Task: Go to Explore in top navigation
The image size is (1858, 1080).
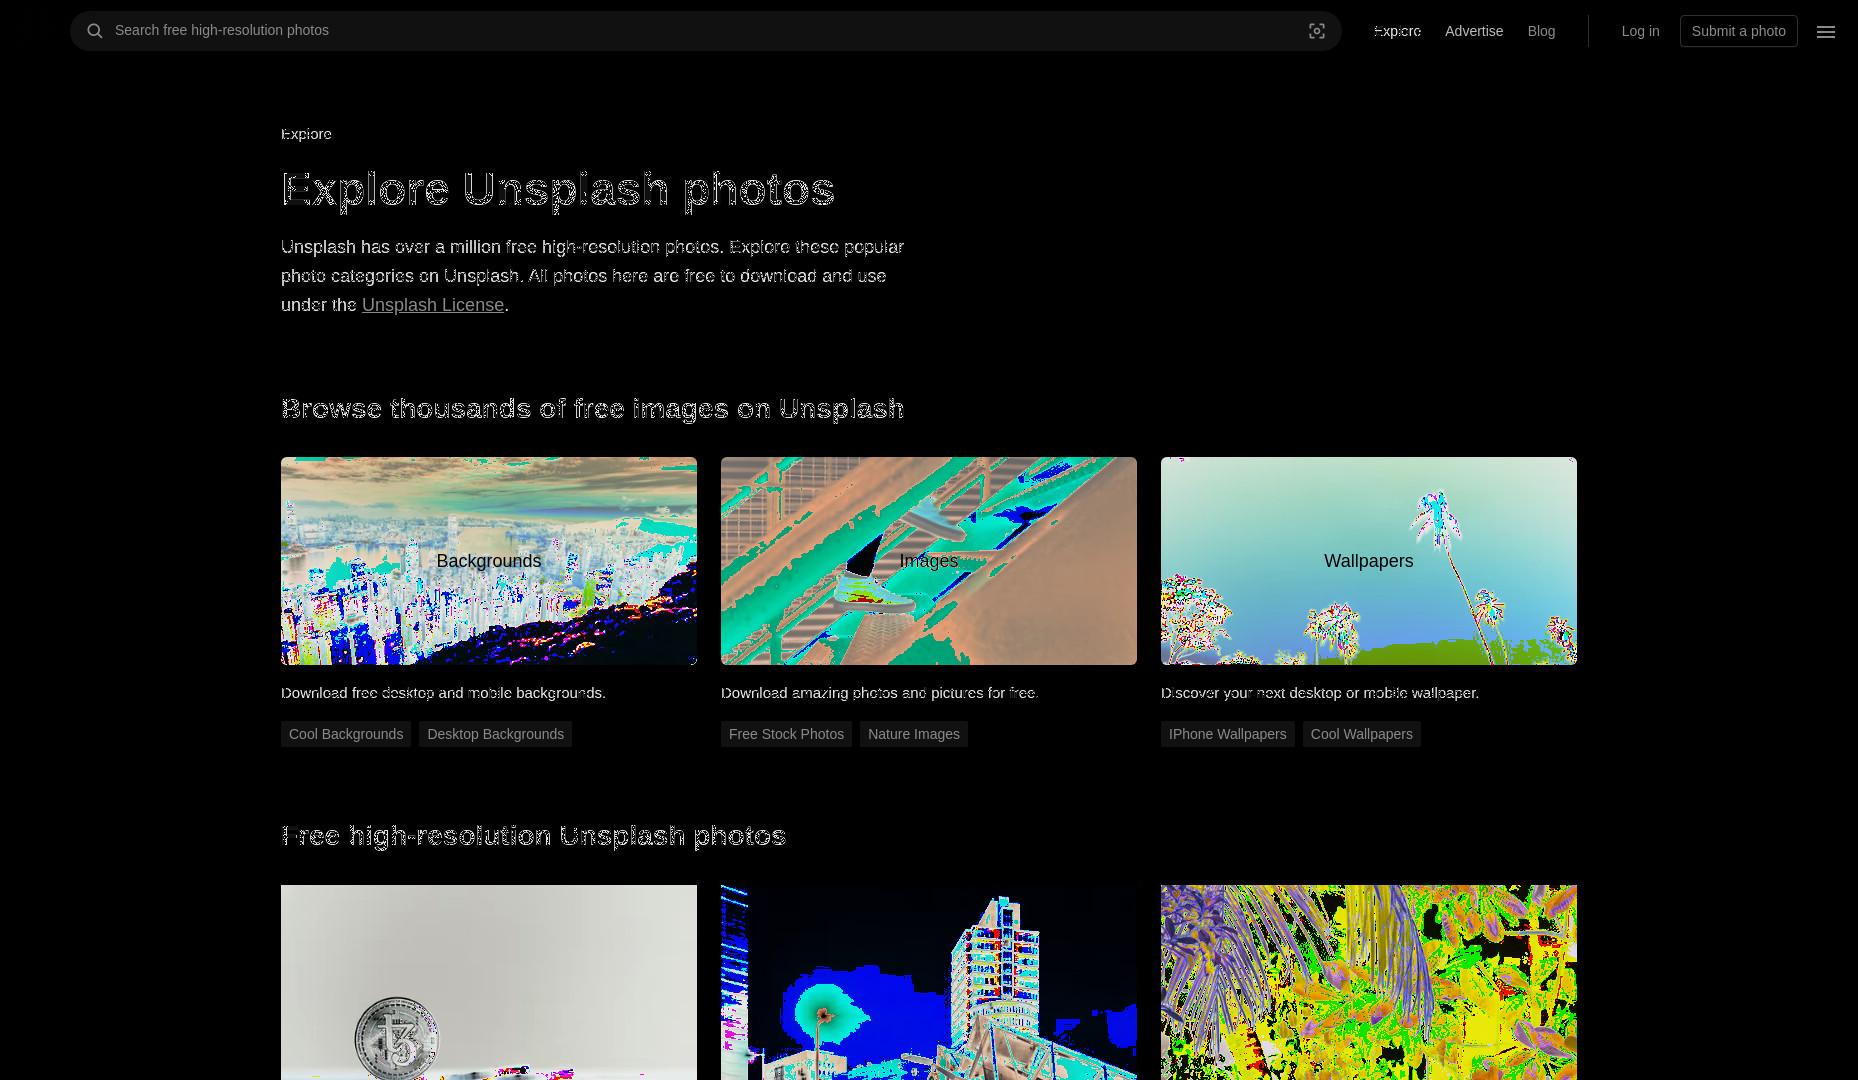Action: tap(1397, 31)
